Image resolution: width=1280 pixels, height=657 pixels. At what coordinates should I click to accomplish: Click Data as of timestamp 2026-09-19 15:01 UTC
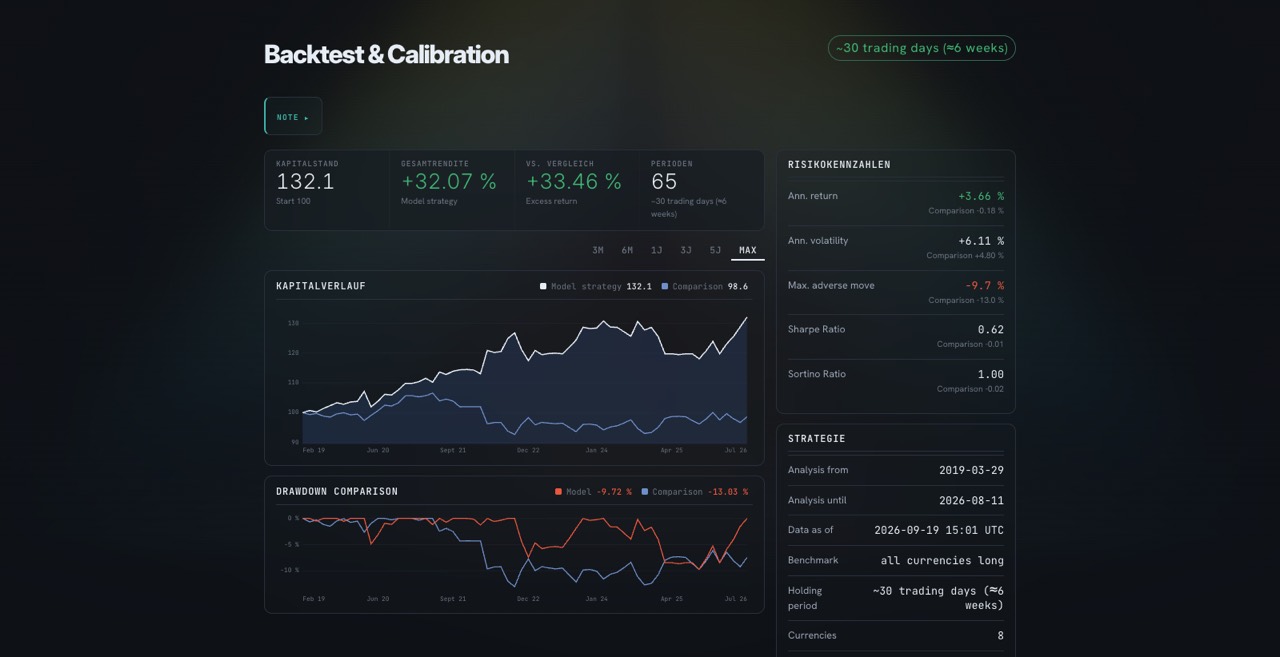pyautogui.click(x=939, y=530)
